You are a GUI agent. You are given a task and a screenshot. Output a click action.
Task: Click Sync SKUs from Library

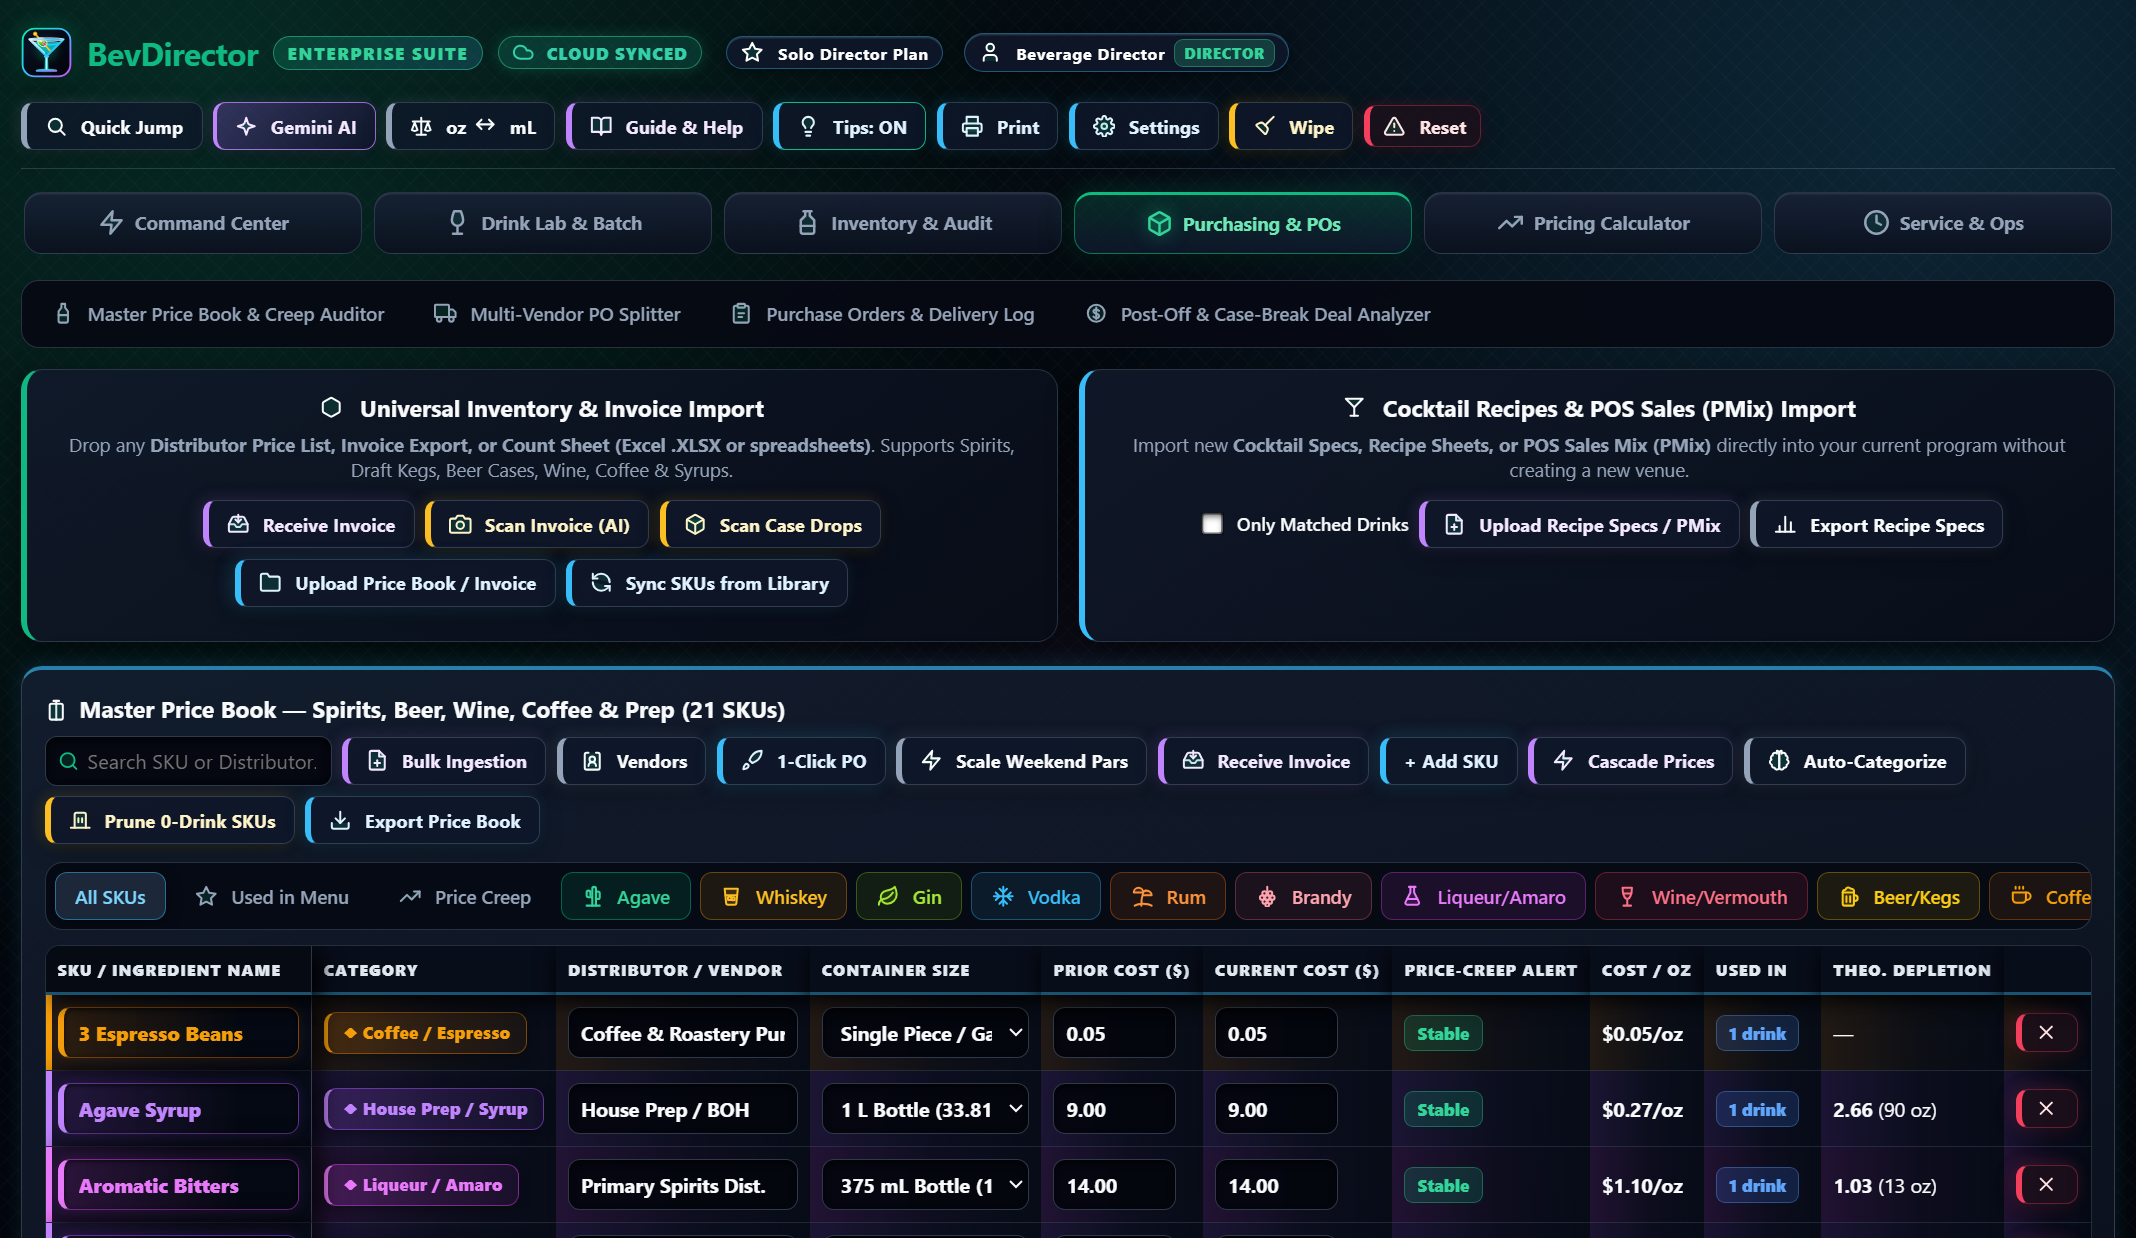(x=707, y=583)
